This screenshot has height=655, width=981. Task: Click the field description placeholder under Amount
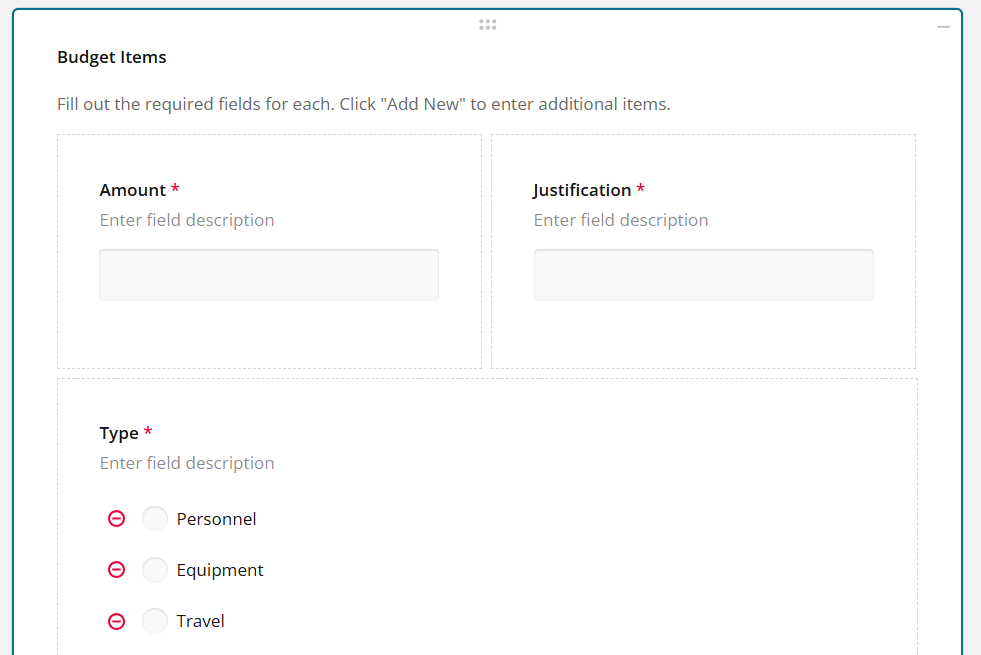coord(187,219)
